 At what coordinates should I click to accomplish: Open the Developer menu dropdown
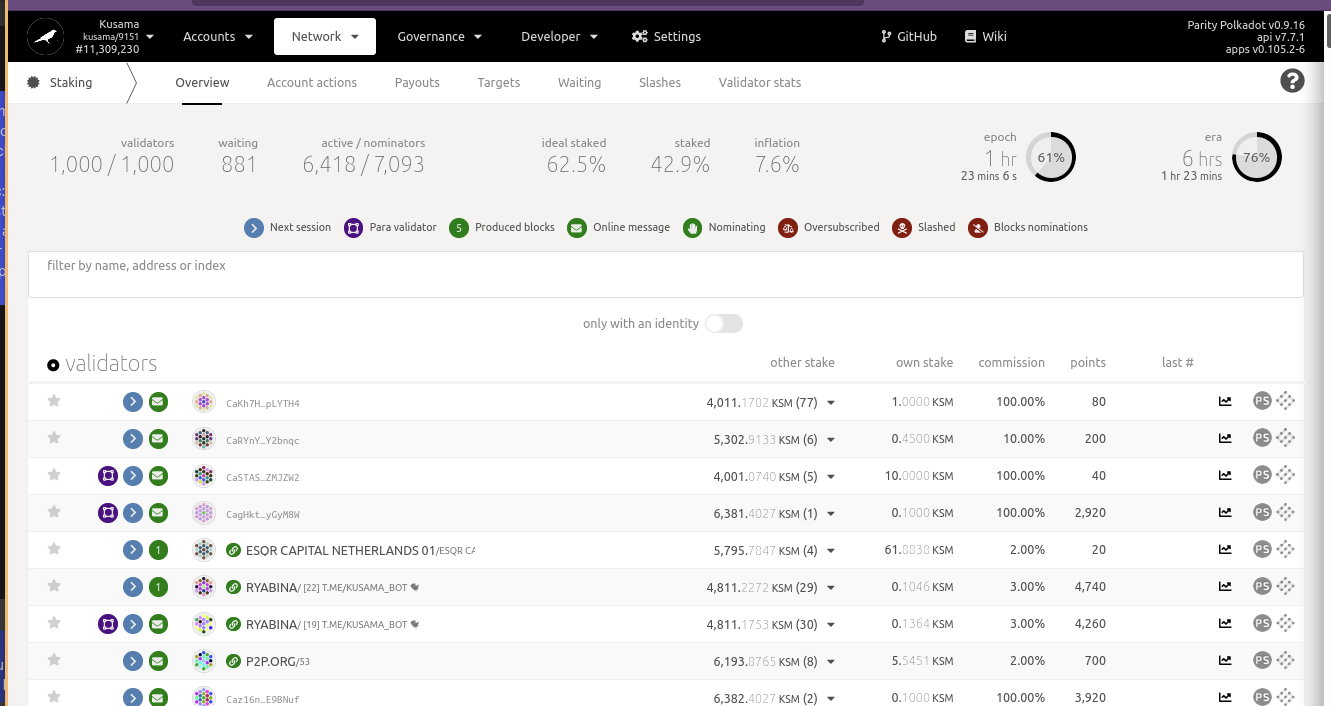tap(560, 36)
